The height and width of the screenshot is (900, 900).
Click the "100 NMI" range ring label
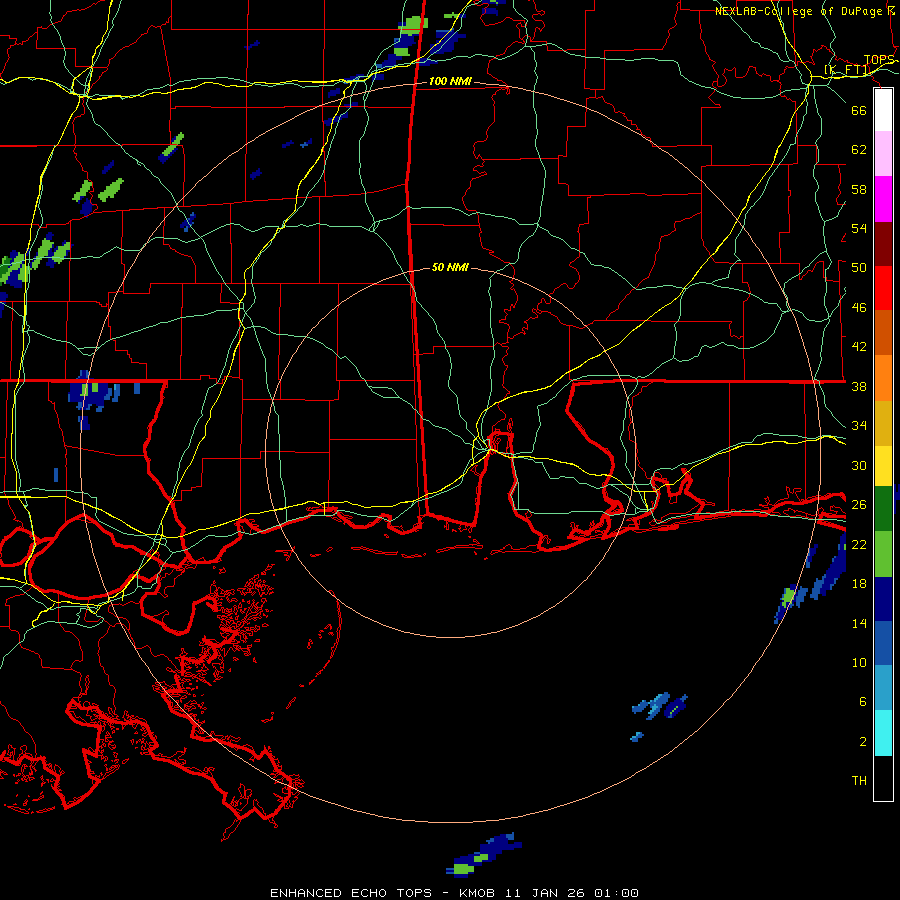click(450, 82)
